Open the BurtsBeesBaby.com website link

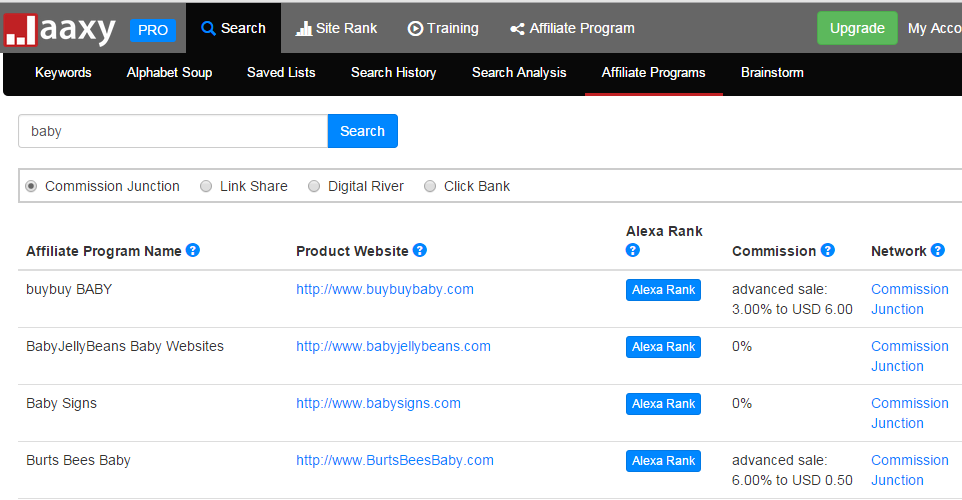394,460
